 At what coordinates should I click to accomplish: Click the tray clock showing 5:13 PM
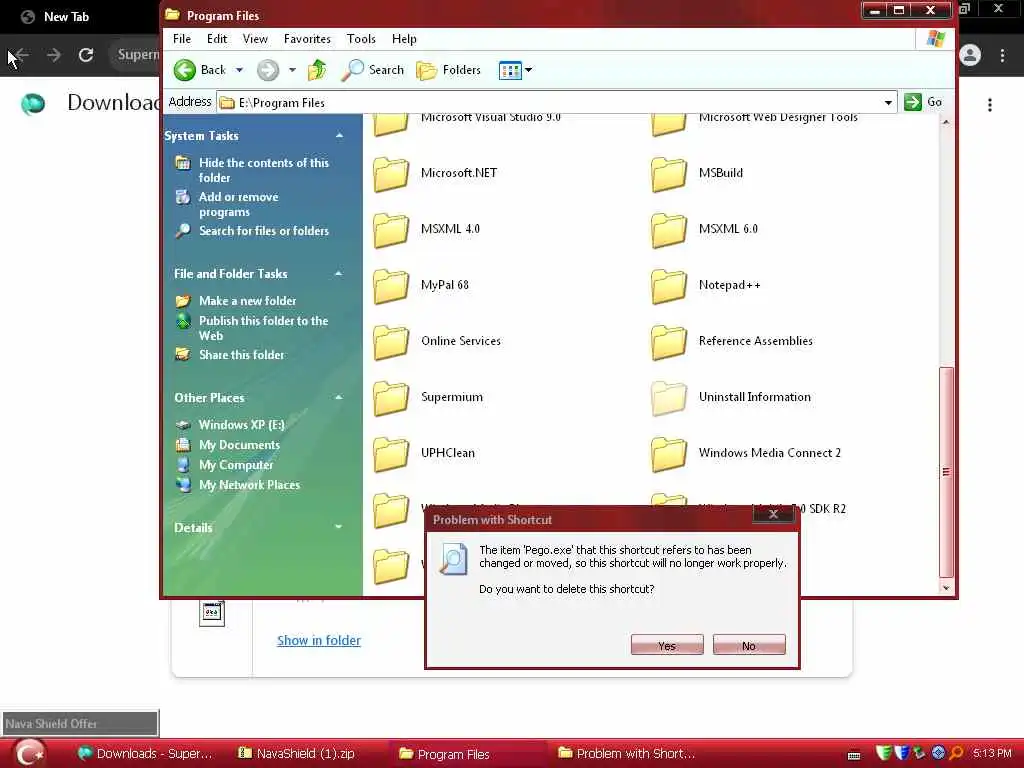[x=992, y=753]
